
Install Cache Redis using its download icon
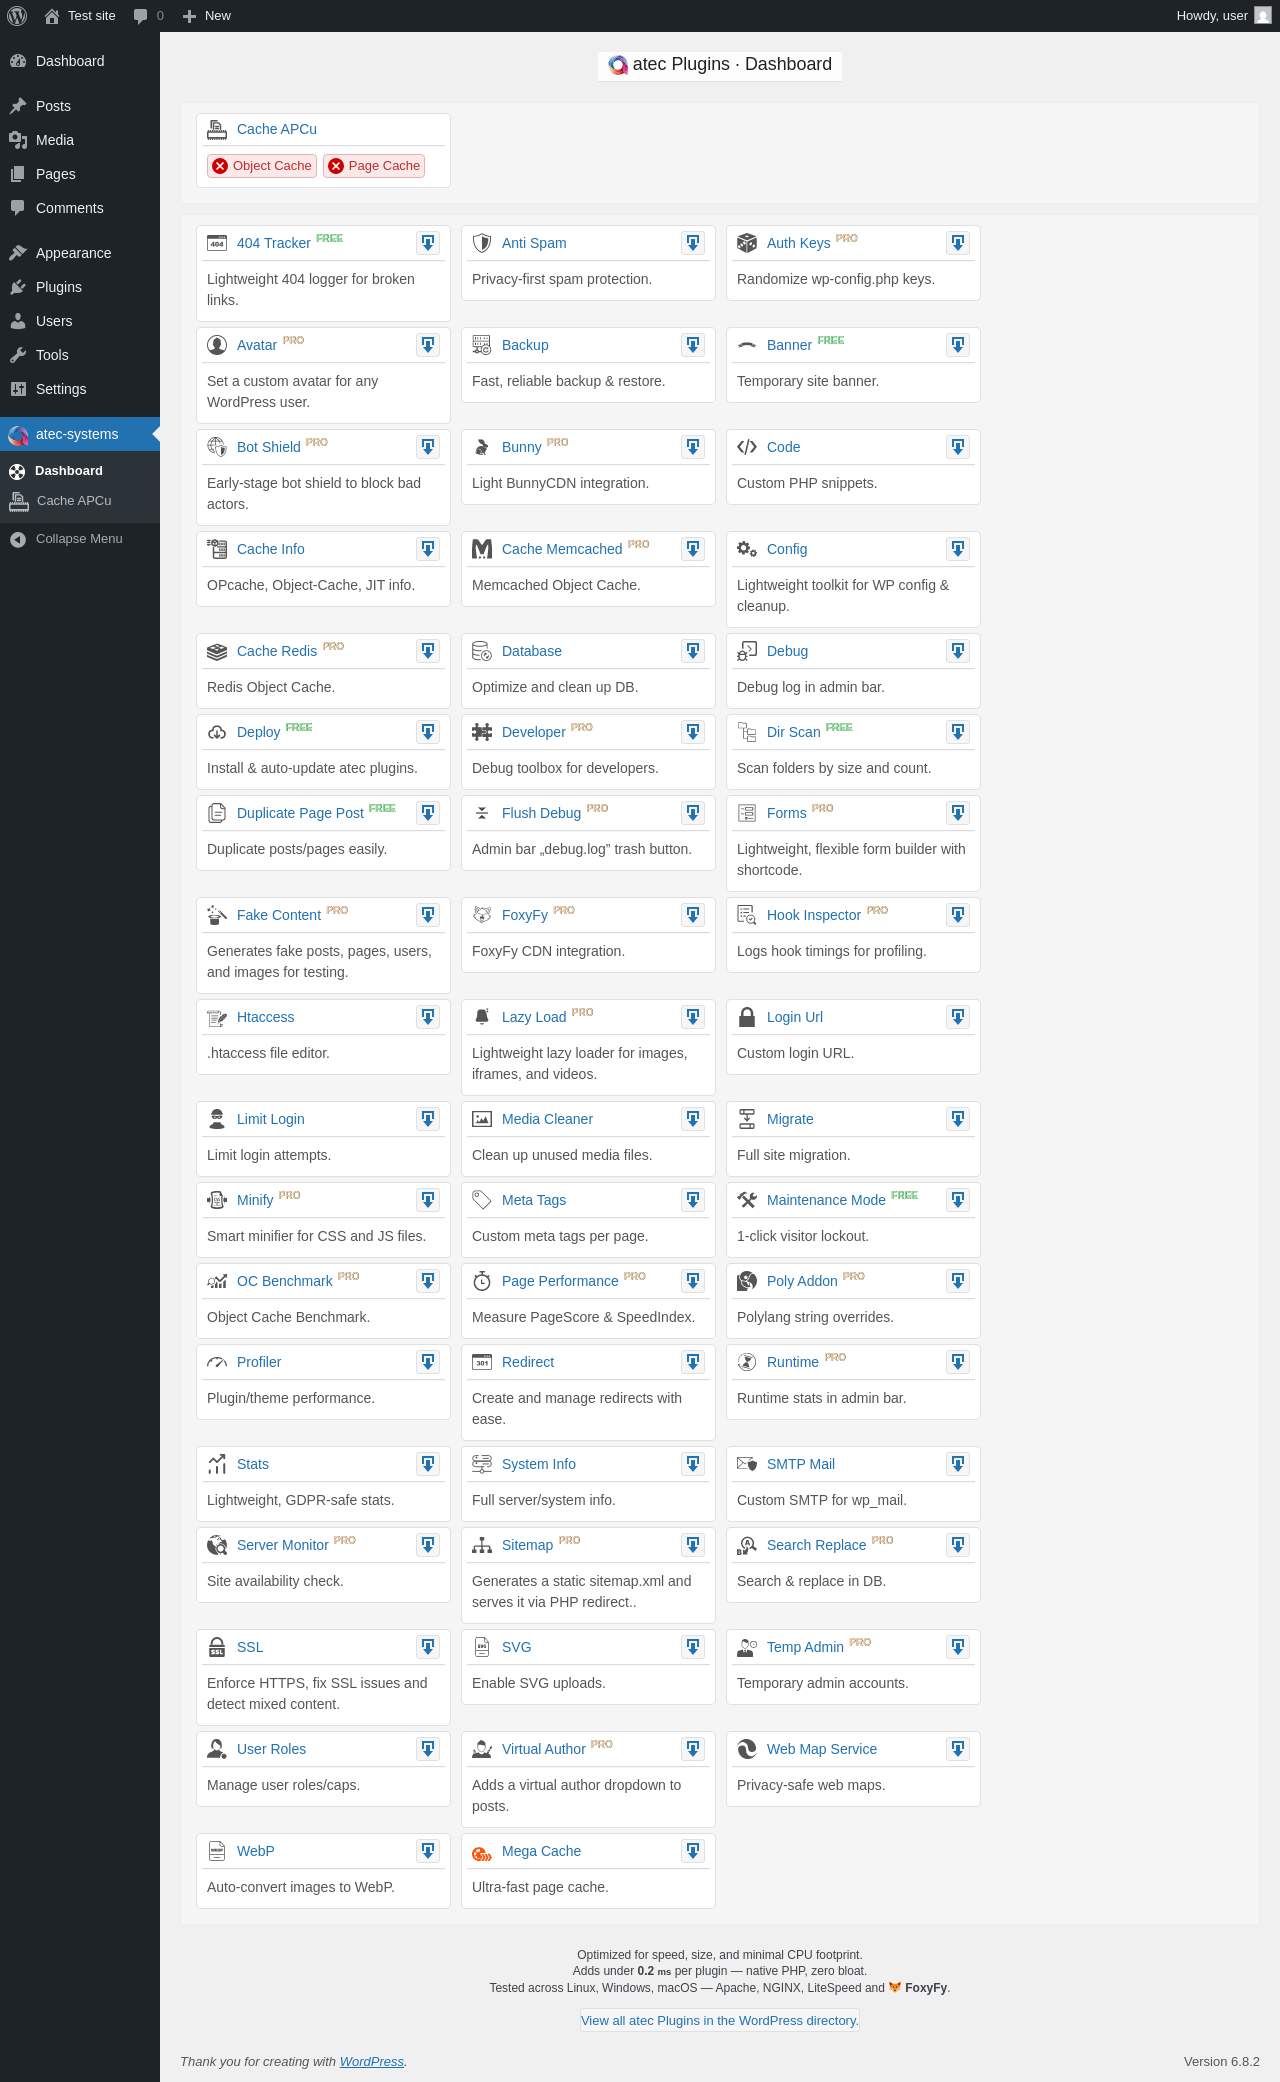pyautogui.click(x=428, y=651)
